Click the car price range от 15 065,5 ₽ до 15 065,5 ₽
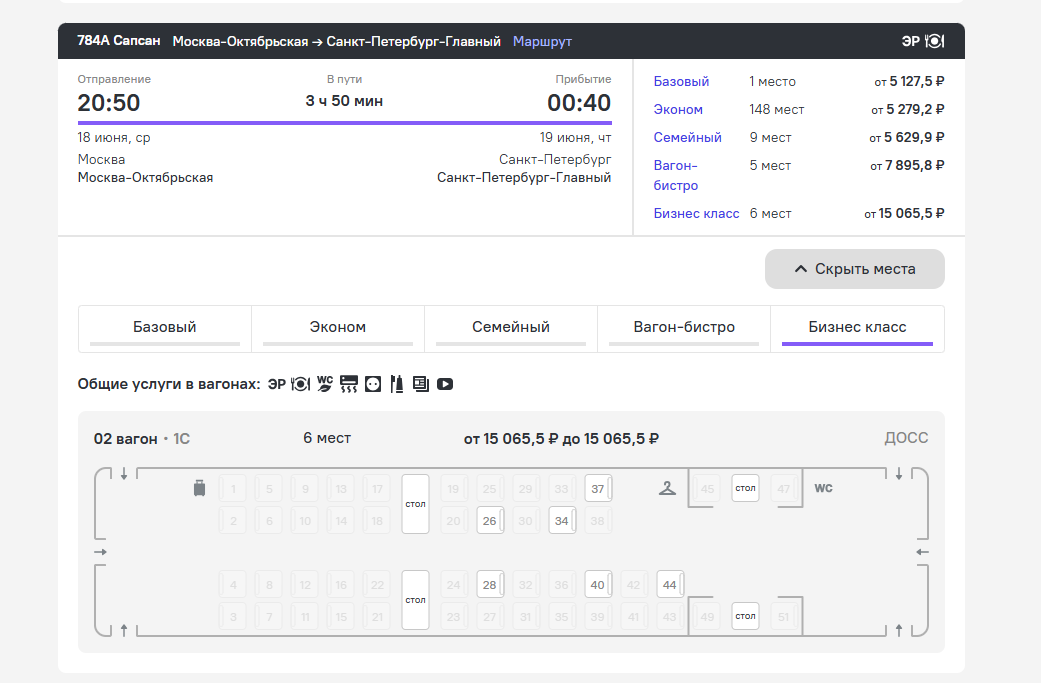 (561, 439)
